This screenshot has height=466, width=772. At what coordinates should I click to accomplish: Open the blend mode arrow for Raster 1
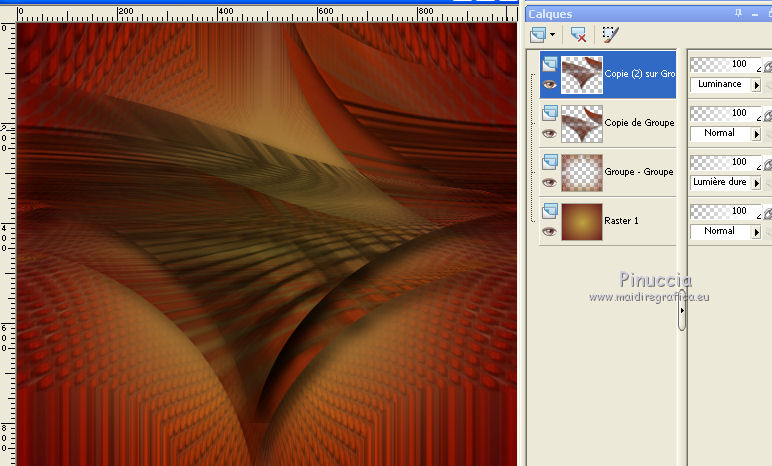[x=756, y=232]
